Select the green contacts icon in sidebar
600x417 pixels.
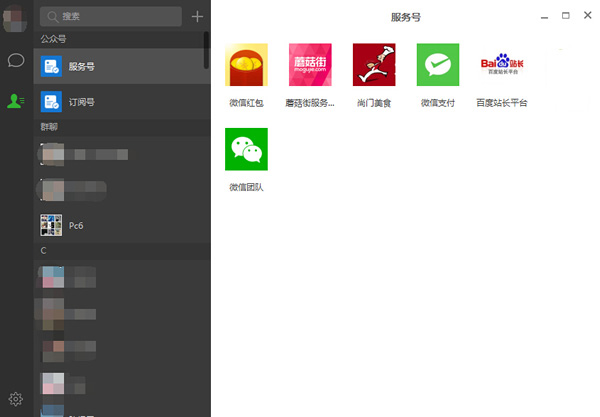pyautogui.click(x=16, y=101)
